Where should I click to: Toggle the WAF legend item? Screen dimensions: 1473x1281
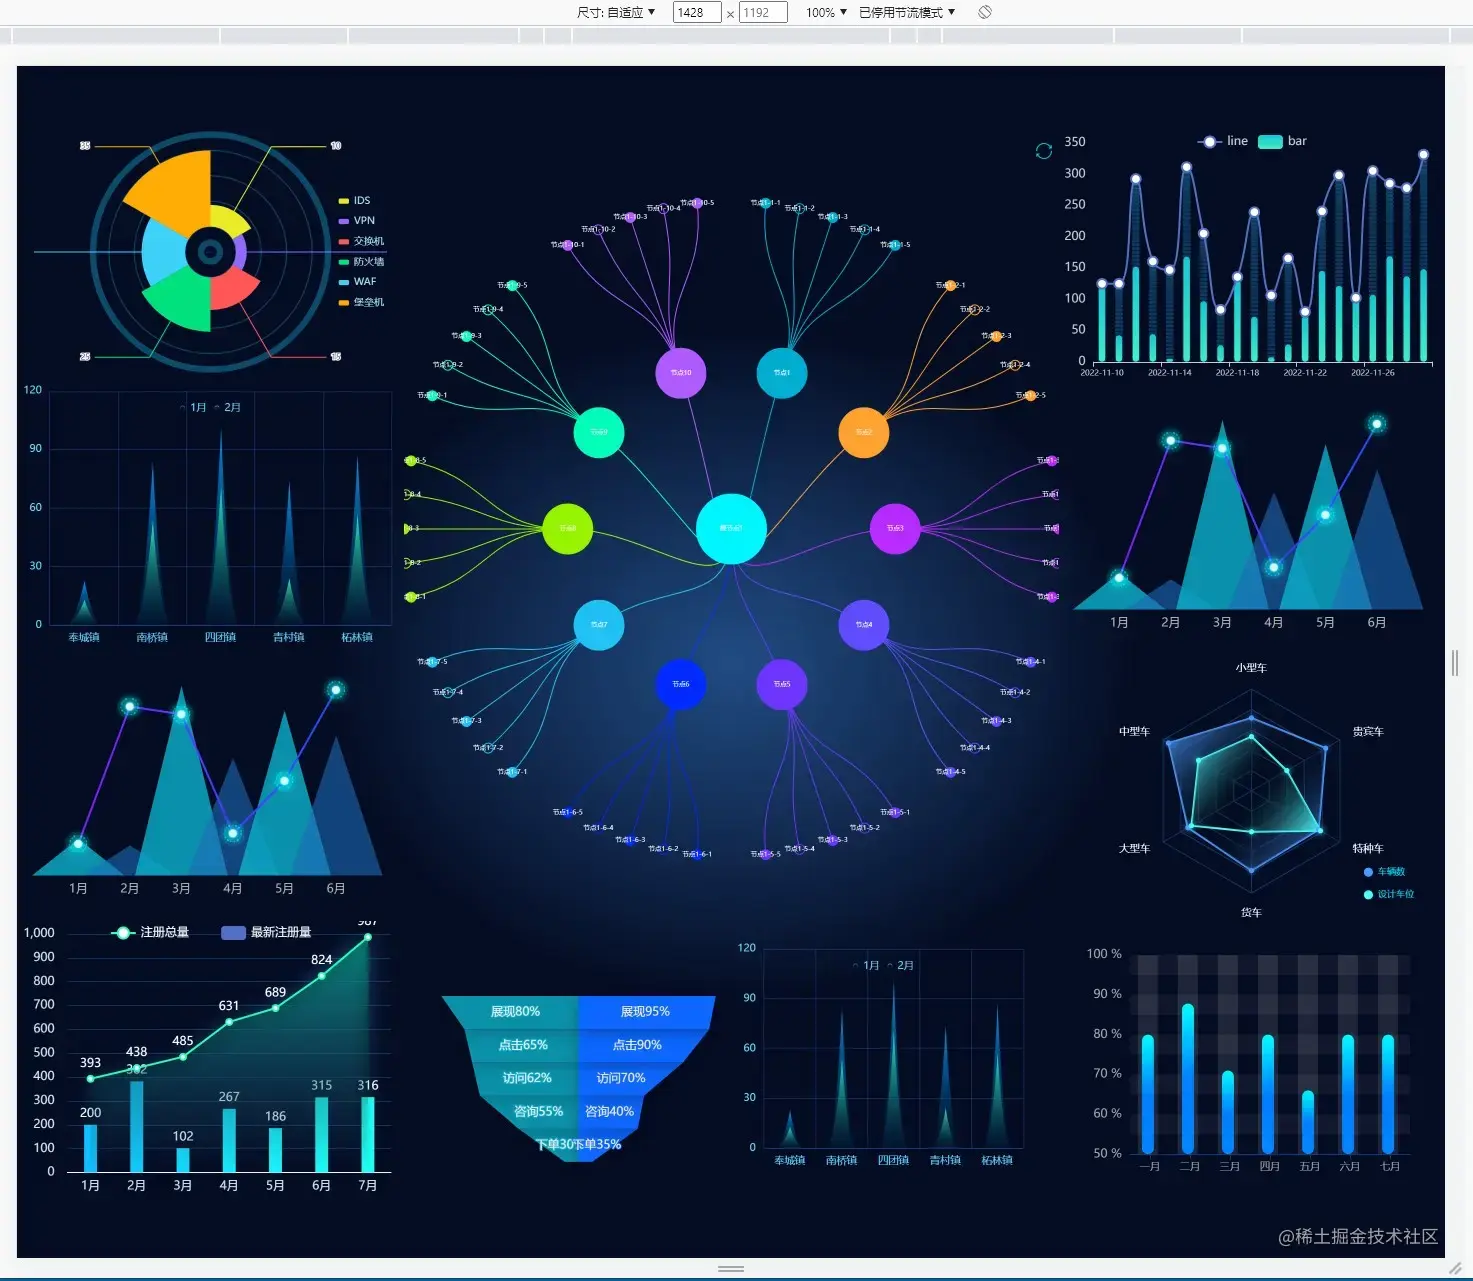click(358, 282)
